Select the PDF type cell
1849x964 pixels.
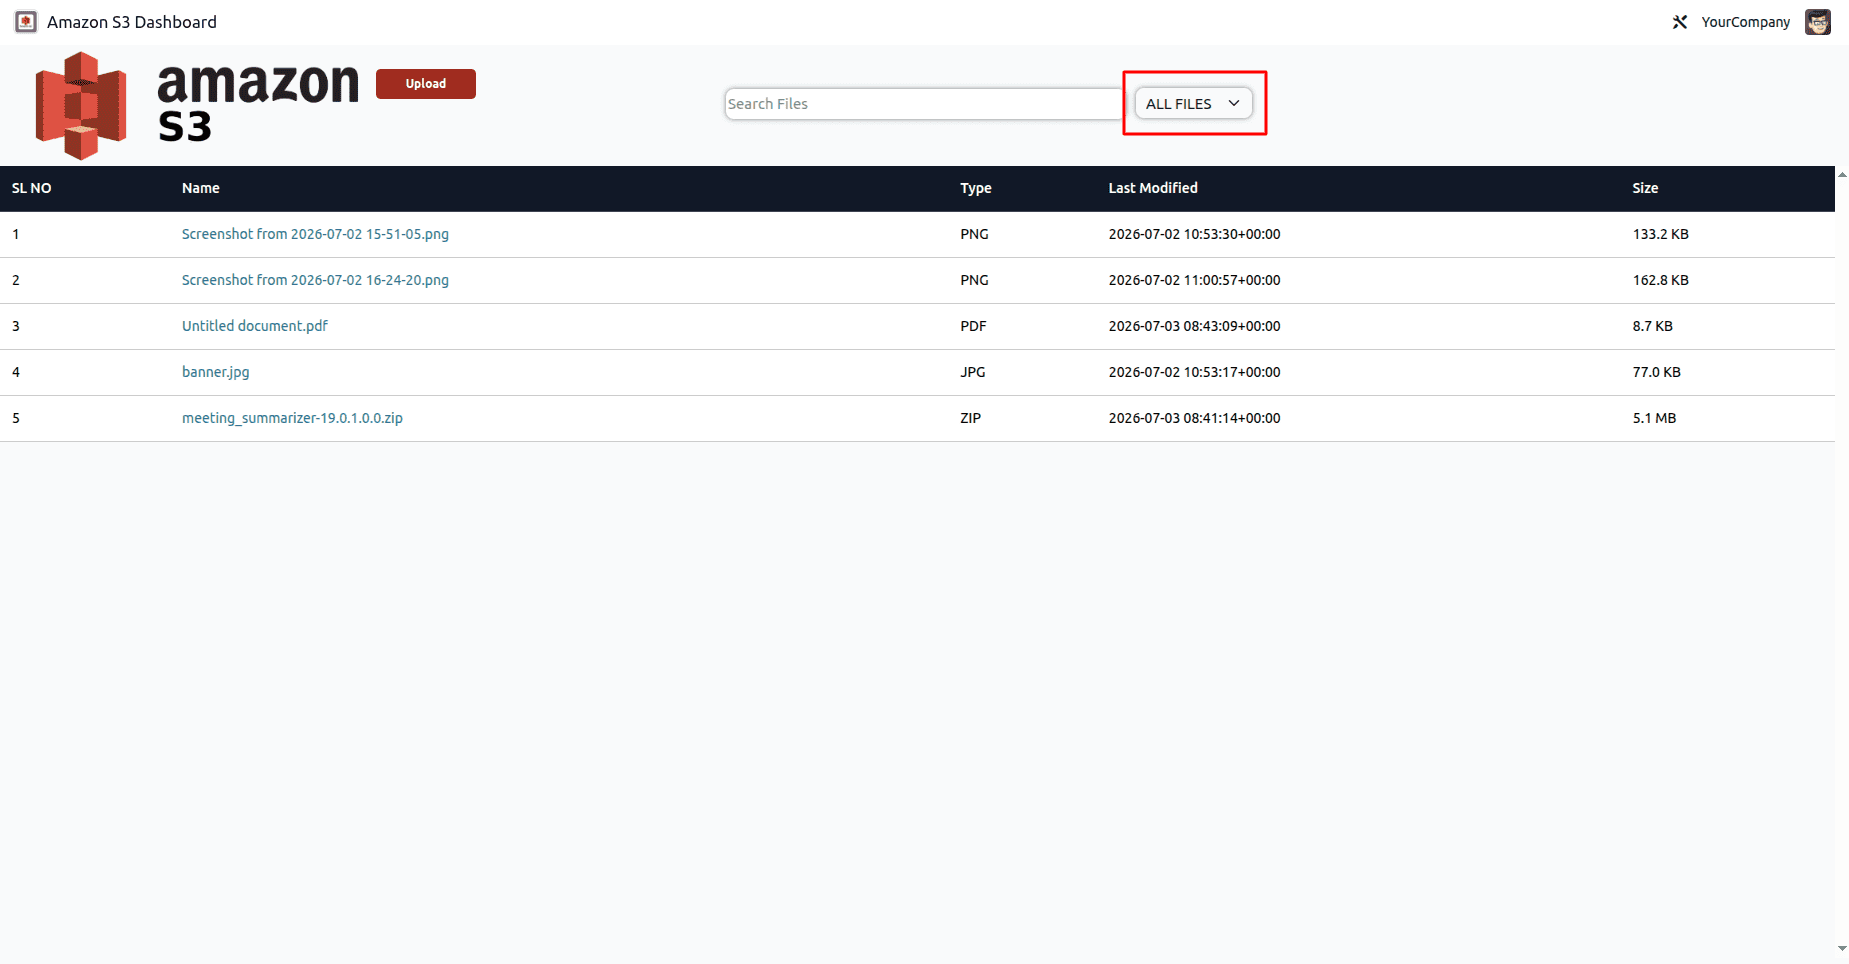click(x=973, y=326)
